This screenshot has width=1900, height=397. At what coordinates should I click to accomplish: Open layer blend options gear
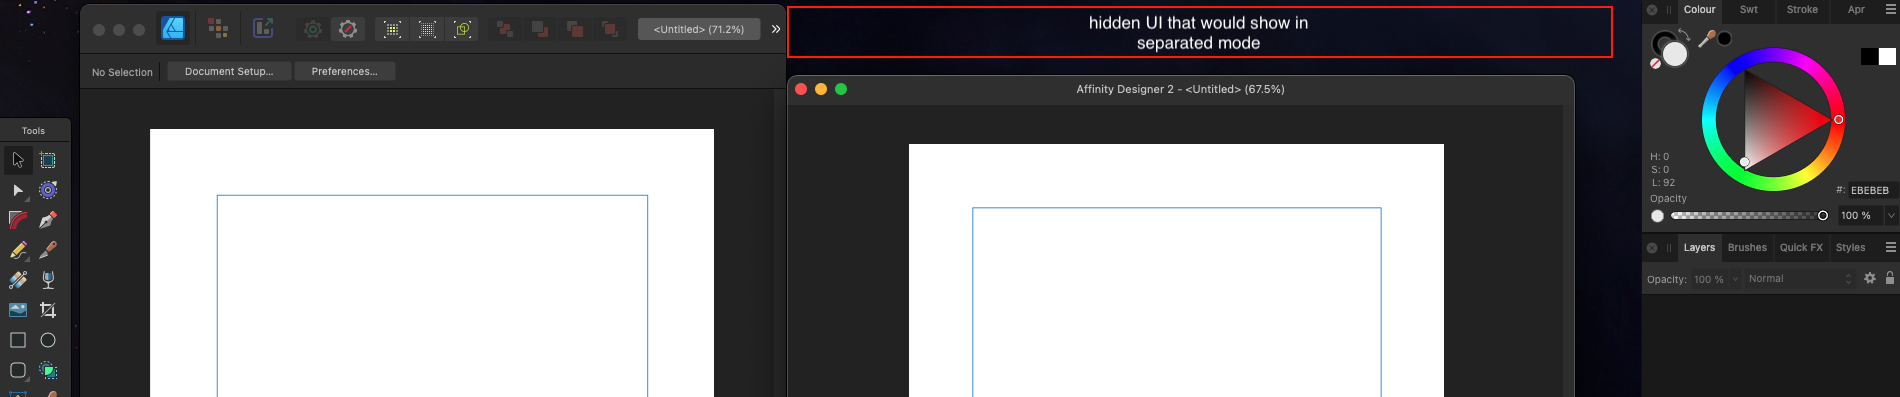coord(1870,278)
